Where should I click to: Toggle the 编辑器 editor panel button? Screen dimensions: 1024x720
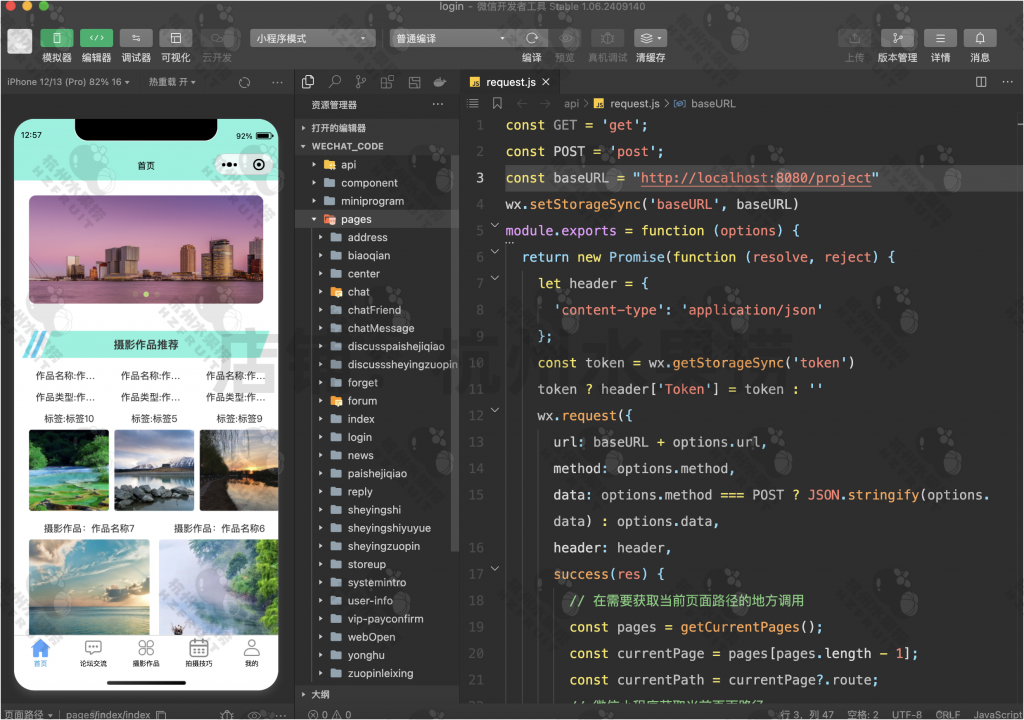tap(96, 39)
